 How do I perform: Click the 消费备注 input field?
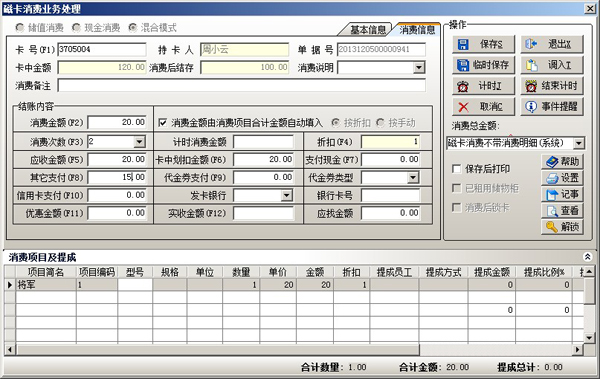[x=241, y=85]
